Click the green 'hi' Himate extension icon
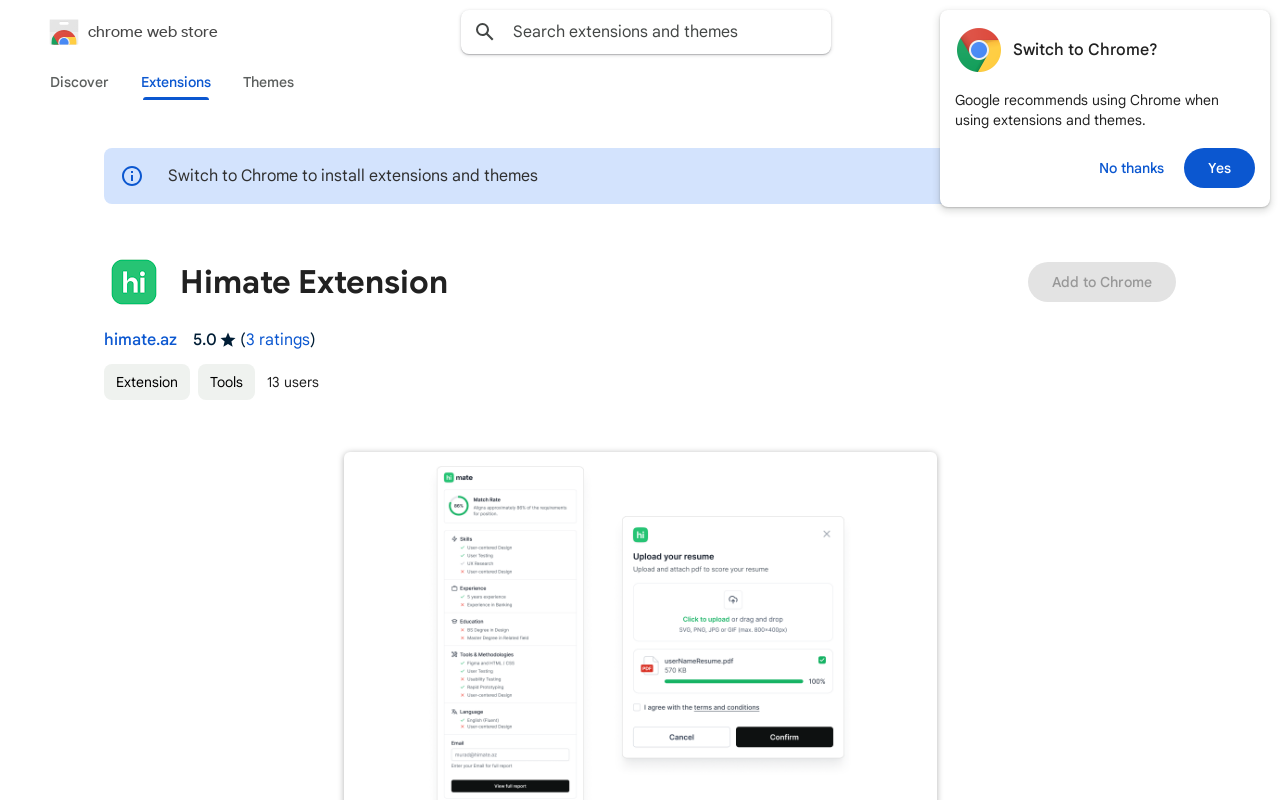The height and width of the screenshot is (800, 1280). point(133,282)
